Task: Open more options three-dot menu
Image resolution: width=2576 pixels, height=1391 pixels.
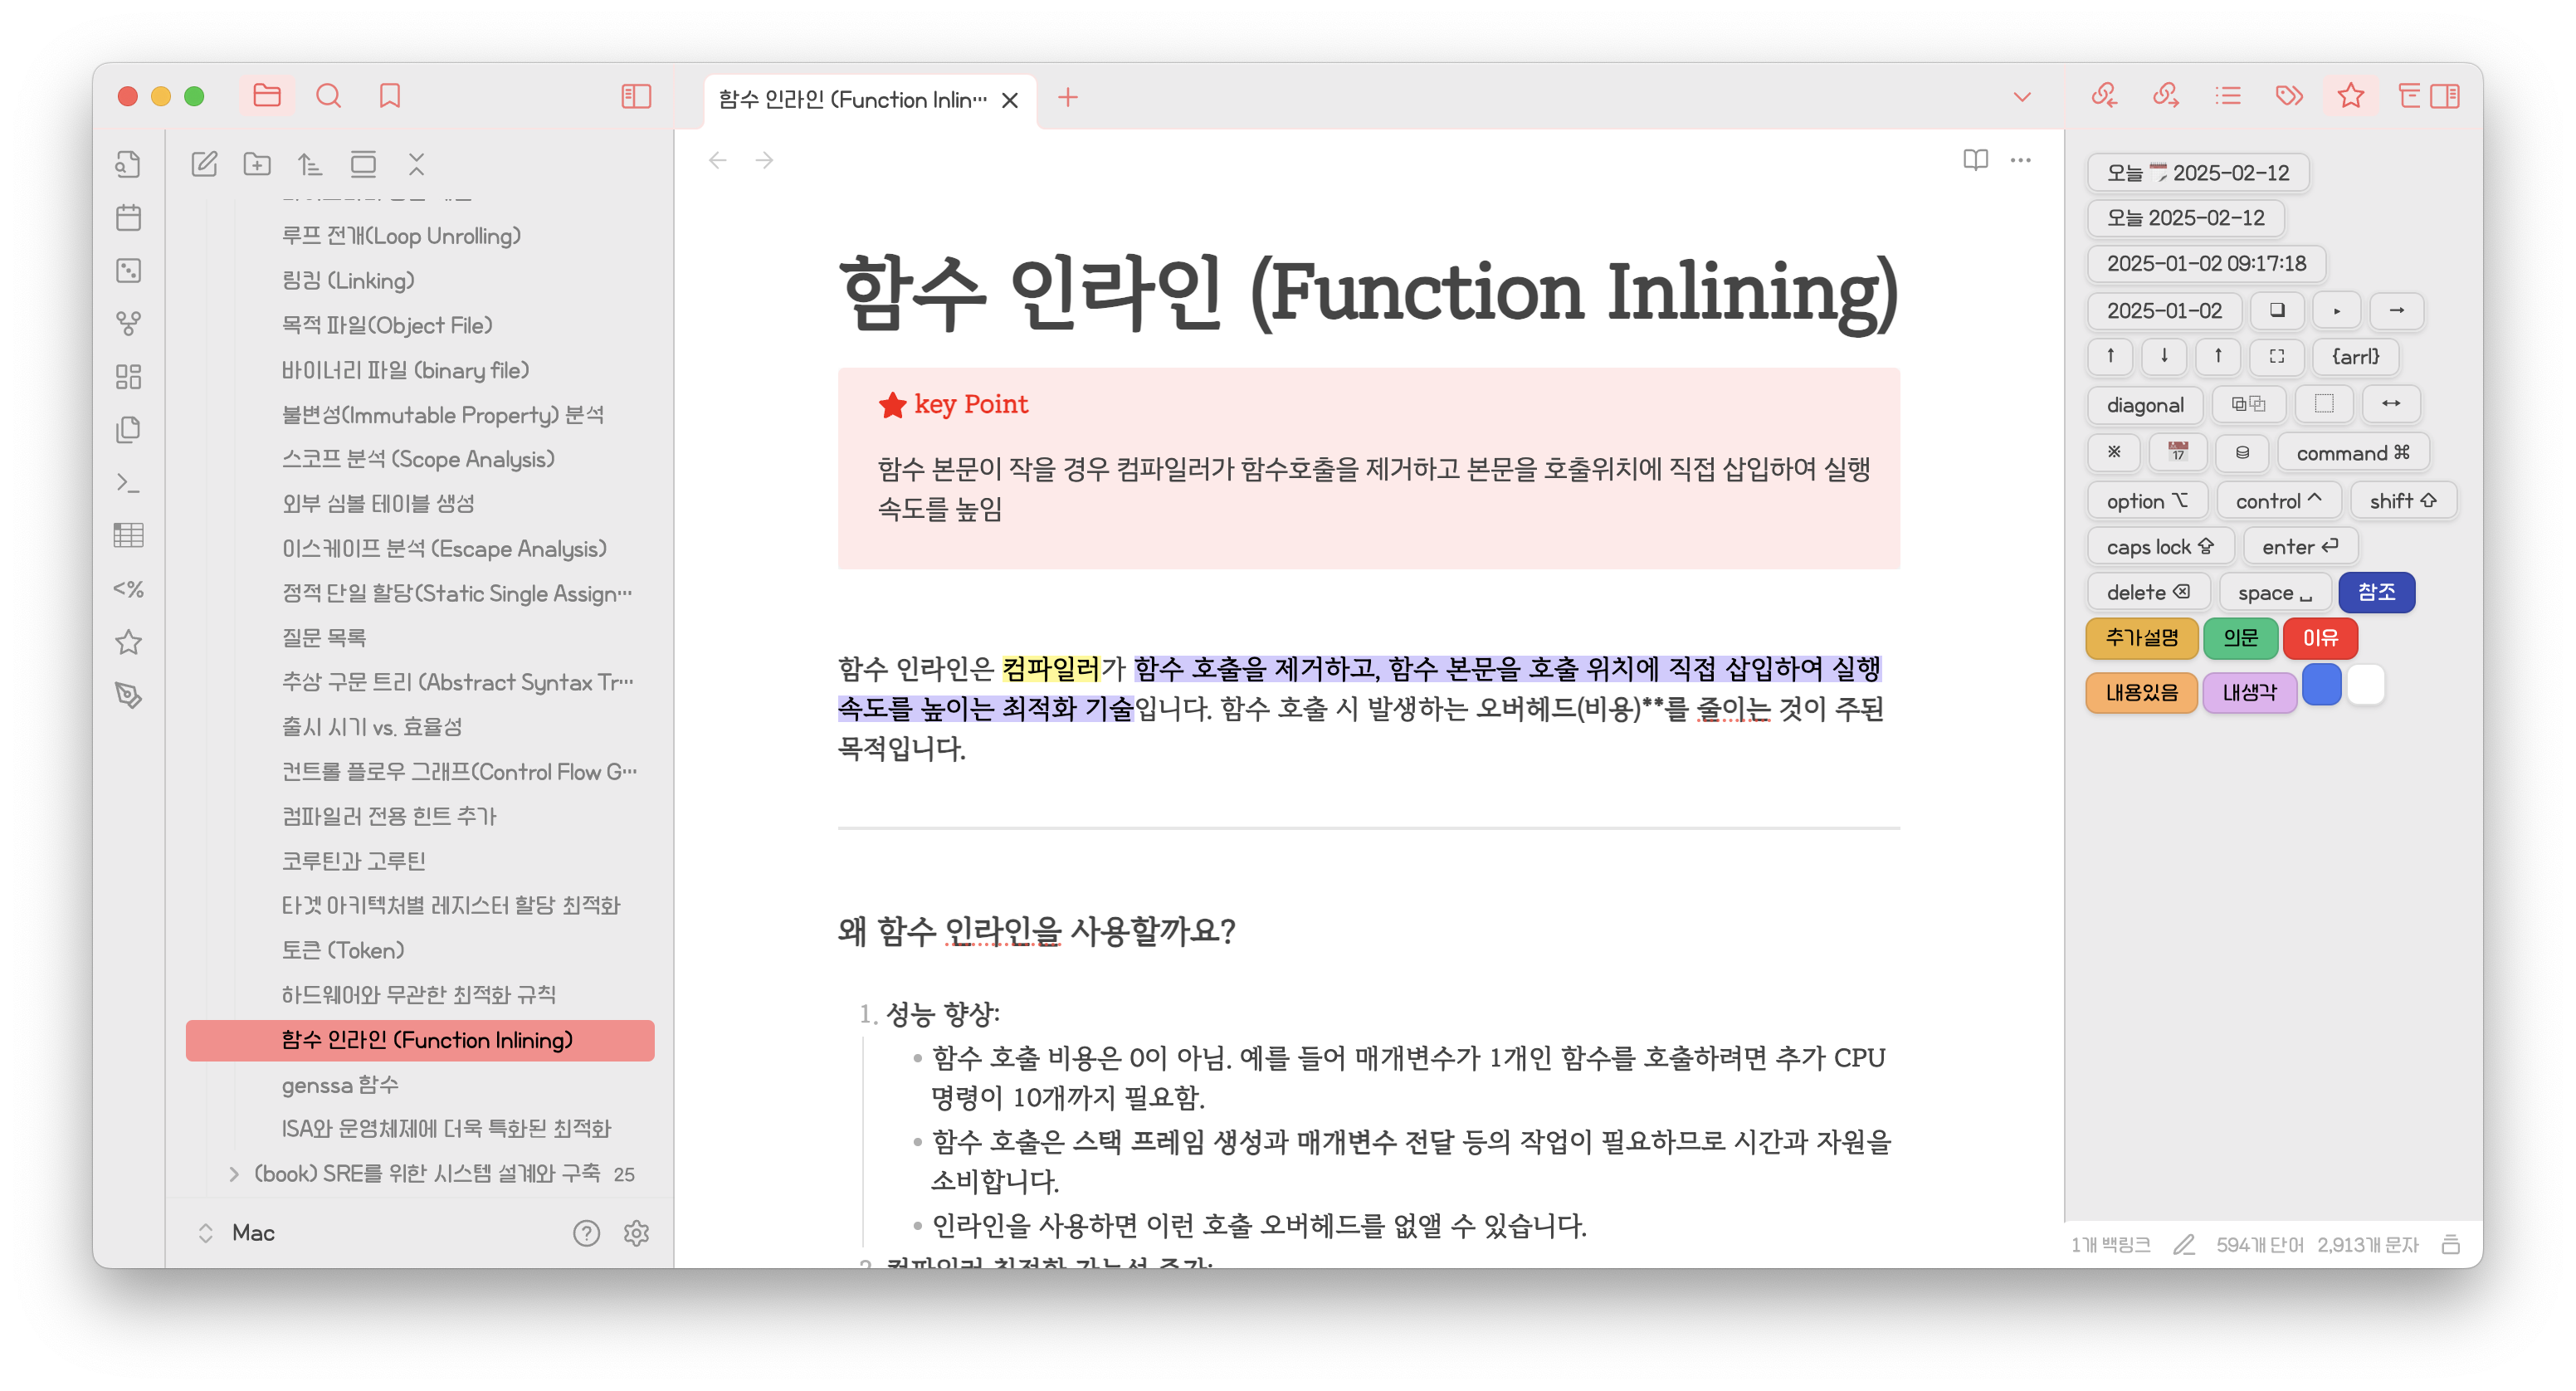Action: click(x=2021, y=160)
